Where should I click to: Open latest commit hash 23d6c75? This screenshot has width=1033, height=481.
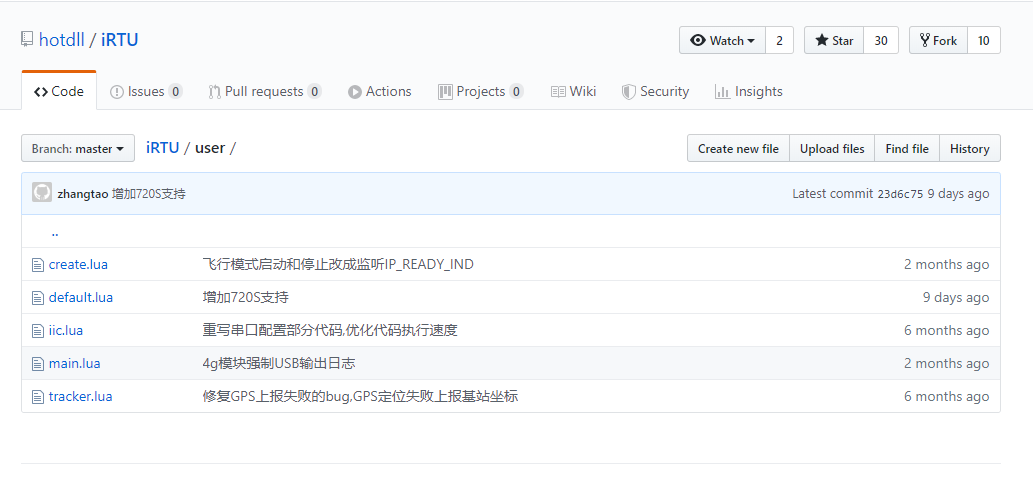(900, 194)
